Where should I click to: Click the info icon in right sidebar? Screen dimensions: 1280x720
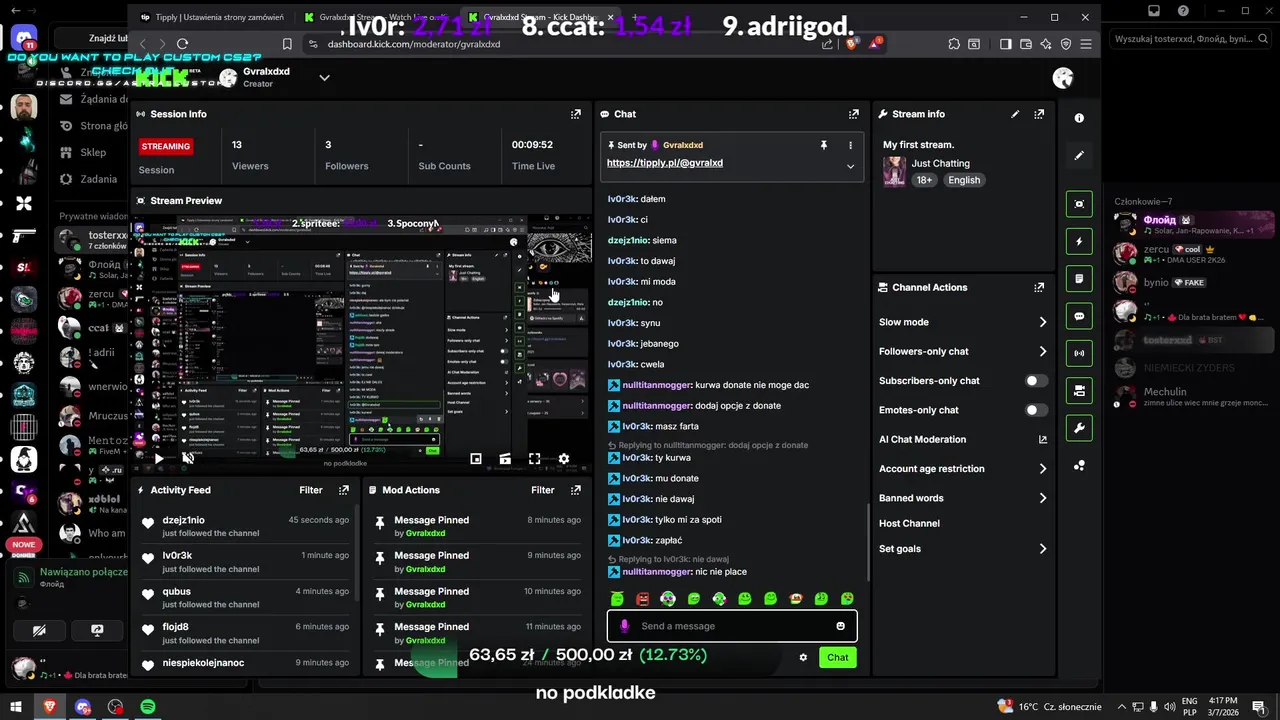click(1079, 118)
